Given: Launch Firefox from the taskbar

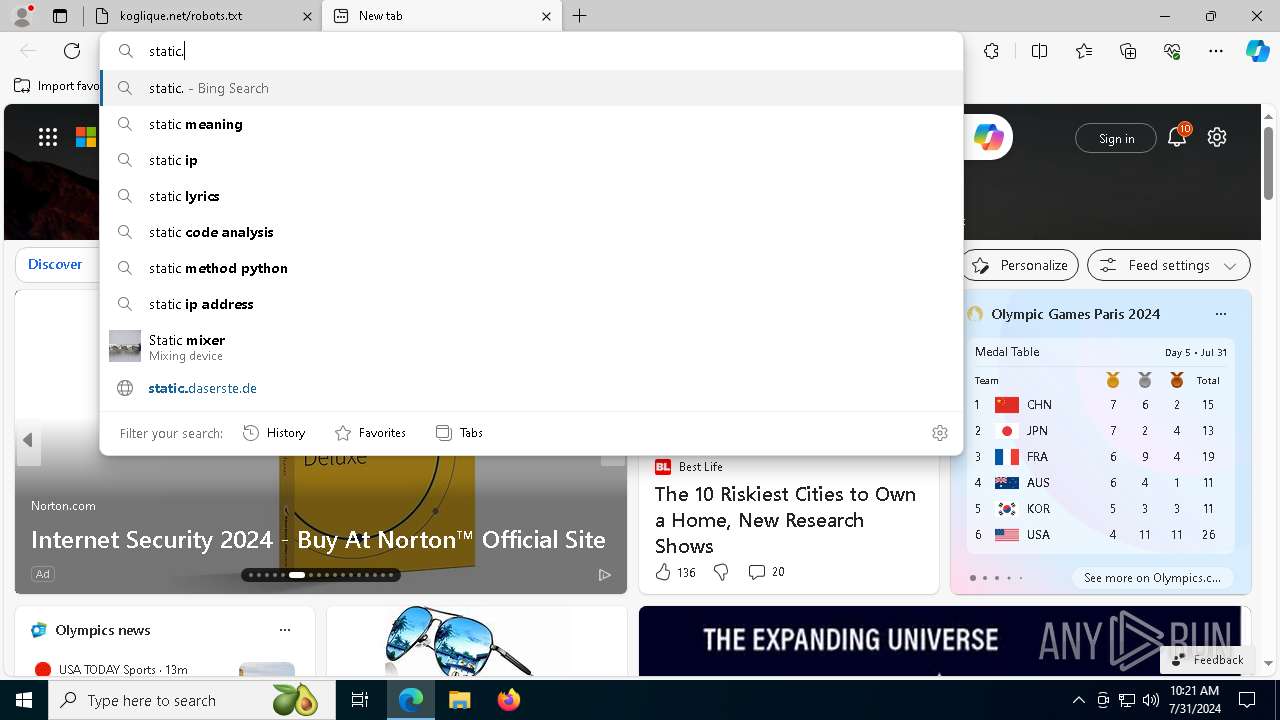Looking at the screenshot, I should 509,700.
